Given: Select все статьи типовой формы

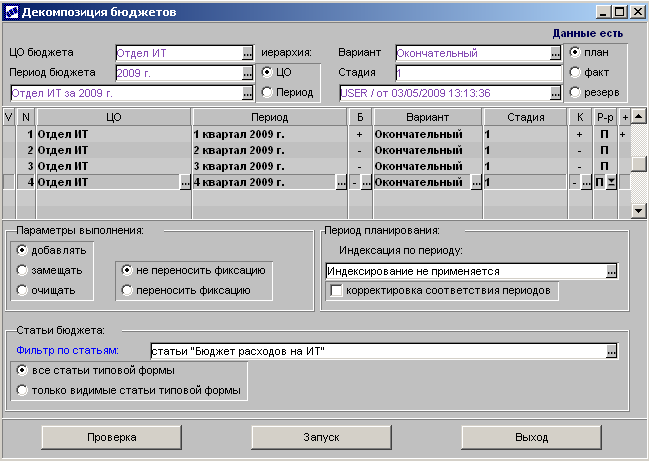Looking at the screenshot, I should 22,370.
